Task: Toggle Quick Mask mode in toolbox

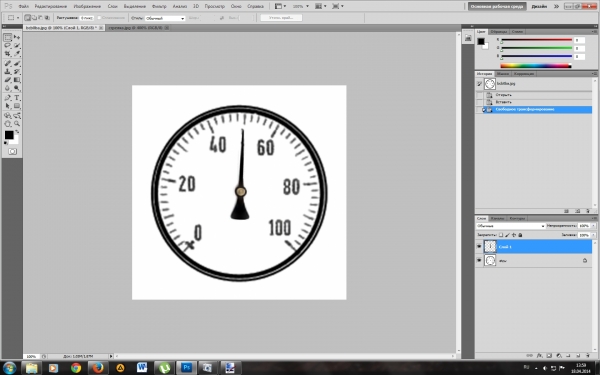Action: (12, 152)
